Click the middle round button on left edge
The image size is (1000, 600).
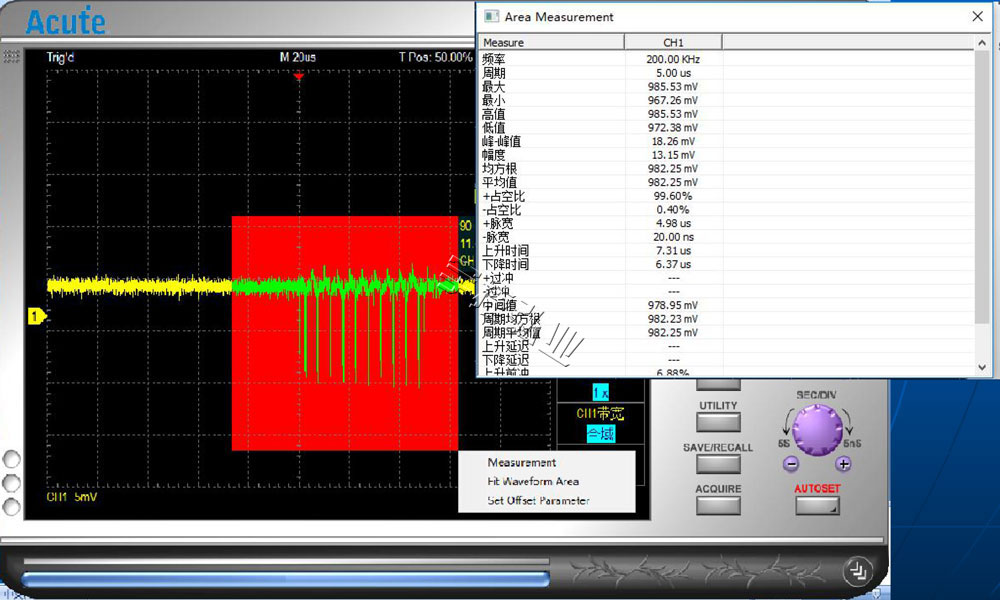(x=11, y=483)
